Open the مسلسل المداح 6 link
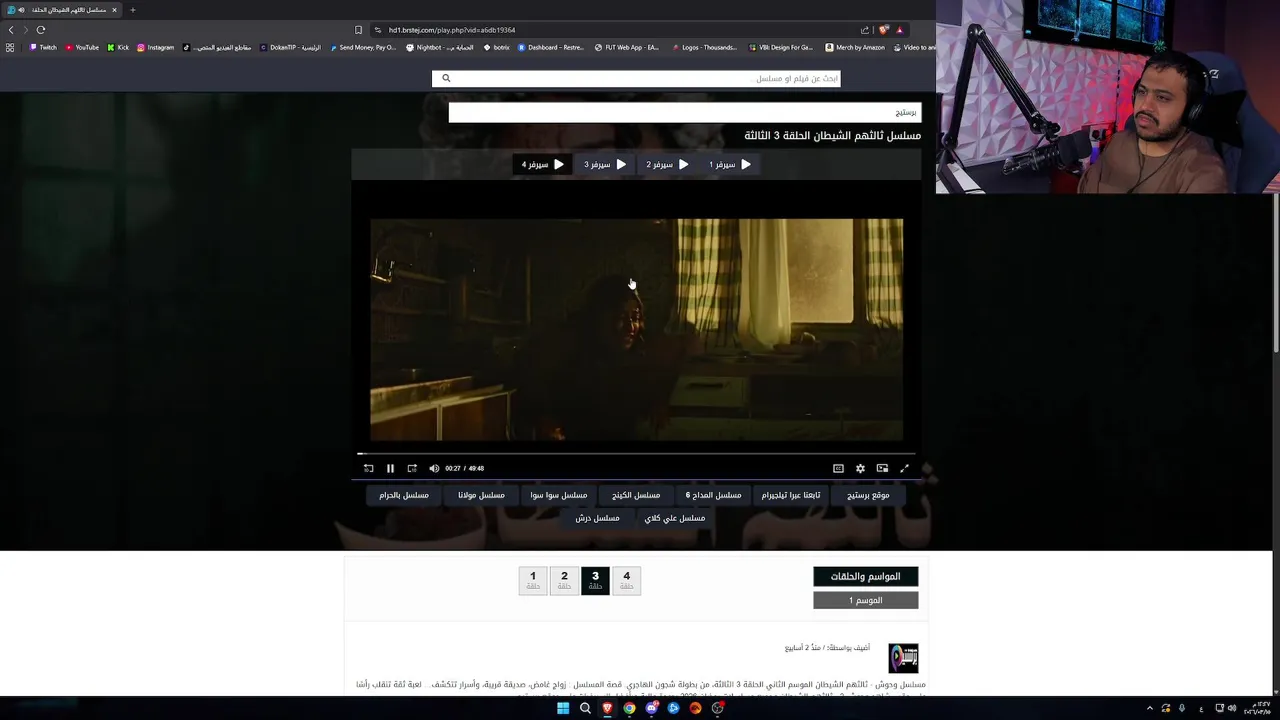Viewport: 1280px width, 720px height. [x=713, y=495]
